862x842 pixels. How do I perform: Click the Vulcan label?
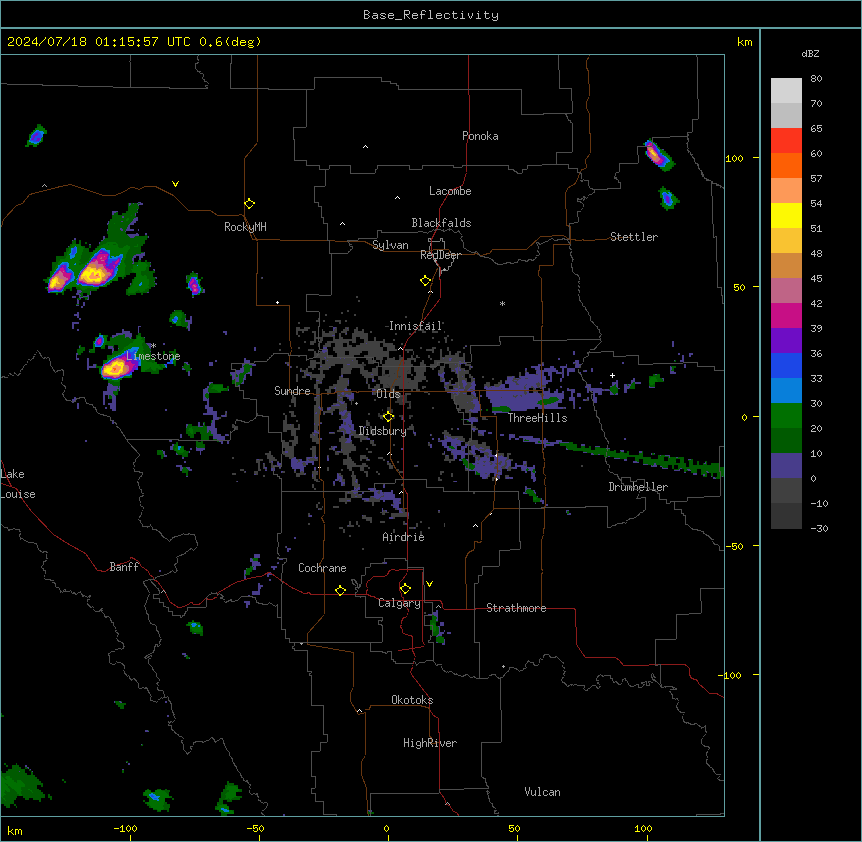point(543,792)
